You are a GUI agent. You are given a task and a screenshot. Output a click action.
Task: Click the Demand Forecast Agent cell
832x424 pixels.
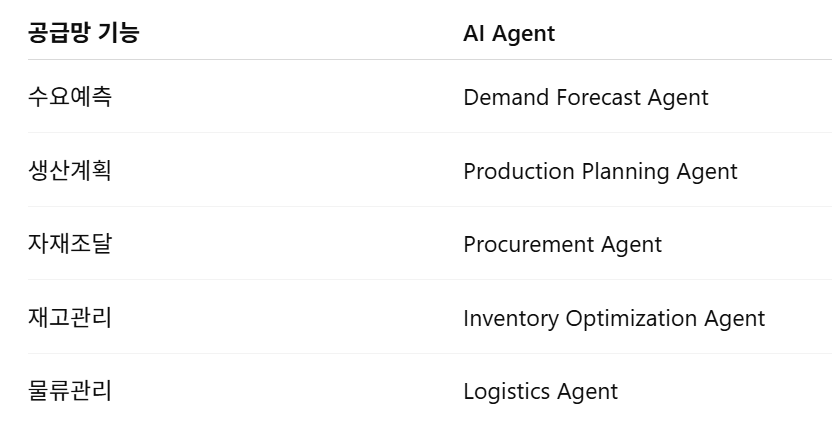point(585,97)
